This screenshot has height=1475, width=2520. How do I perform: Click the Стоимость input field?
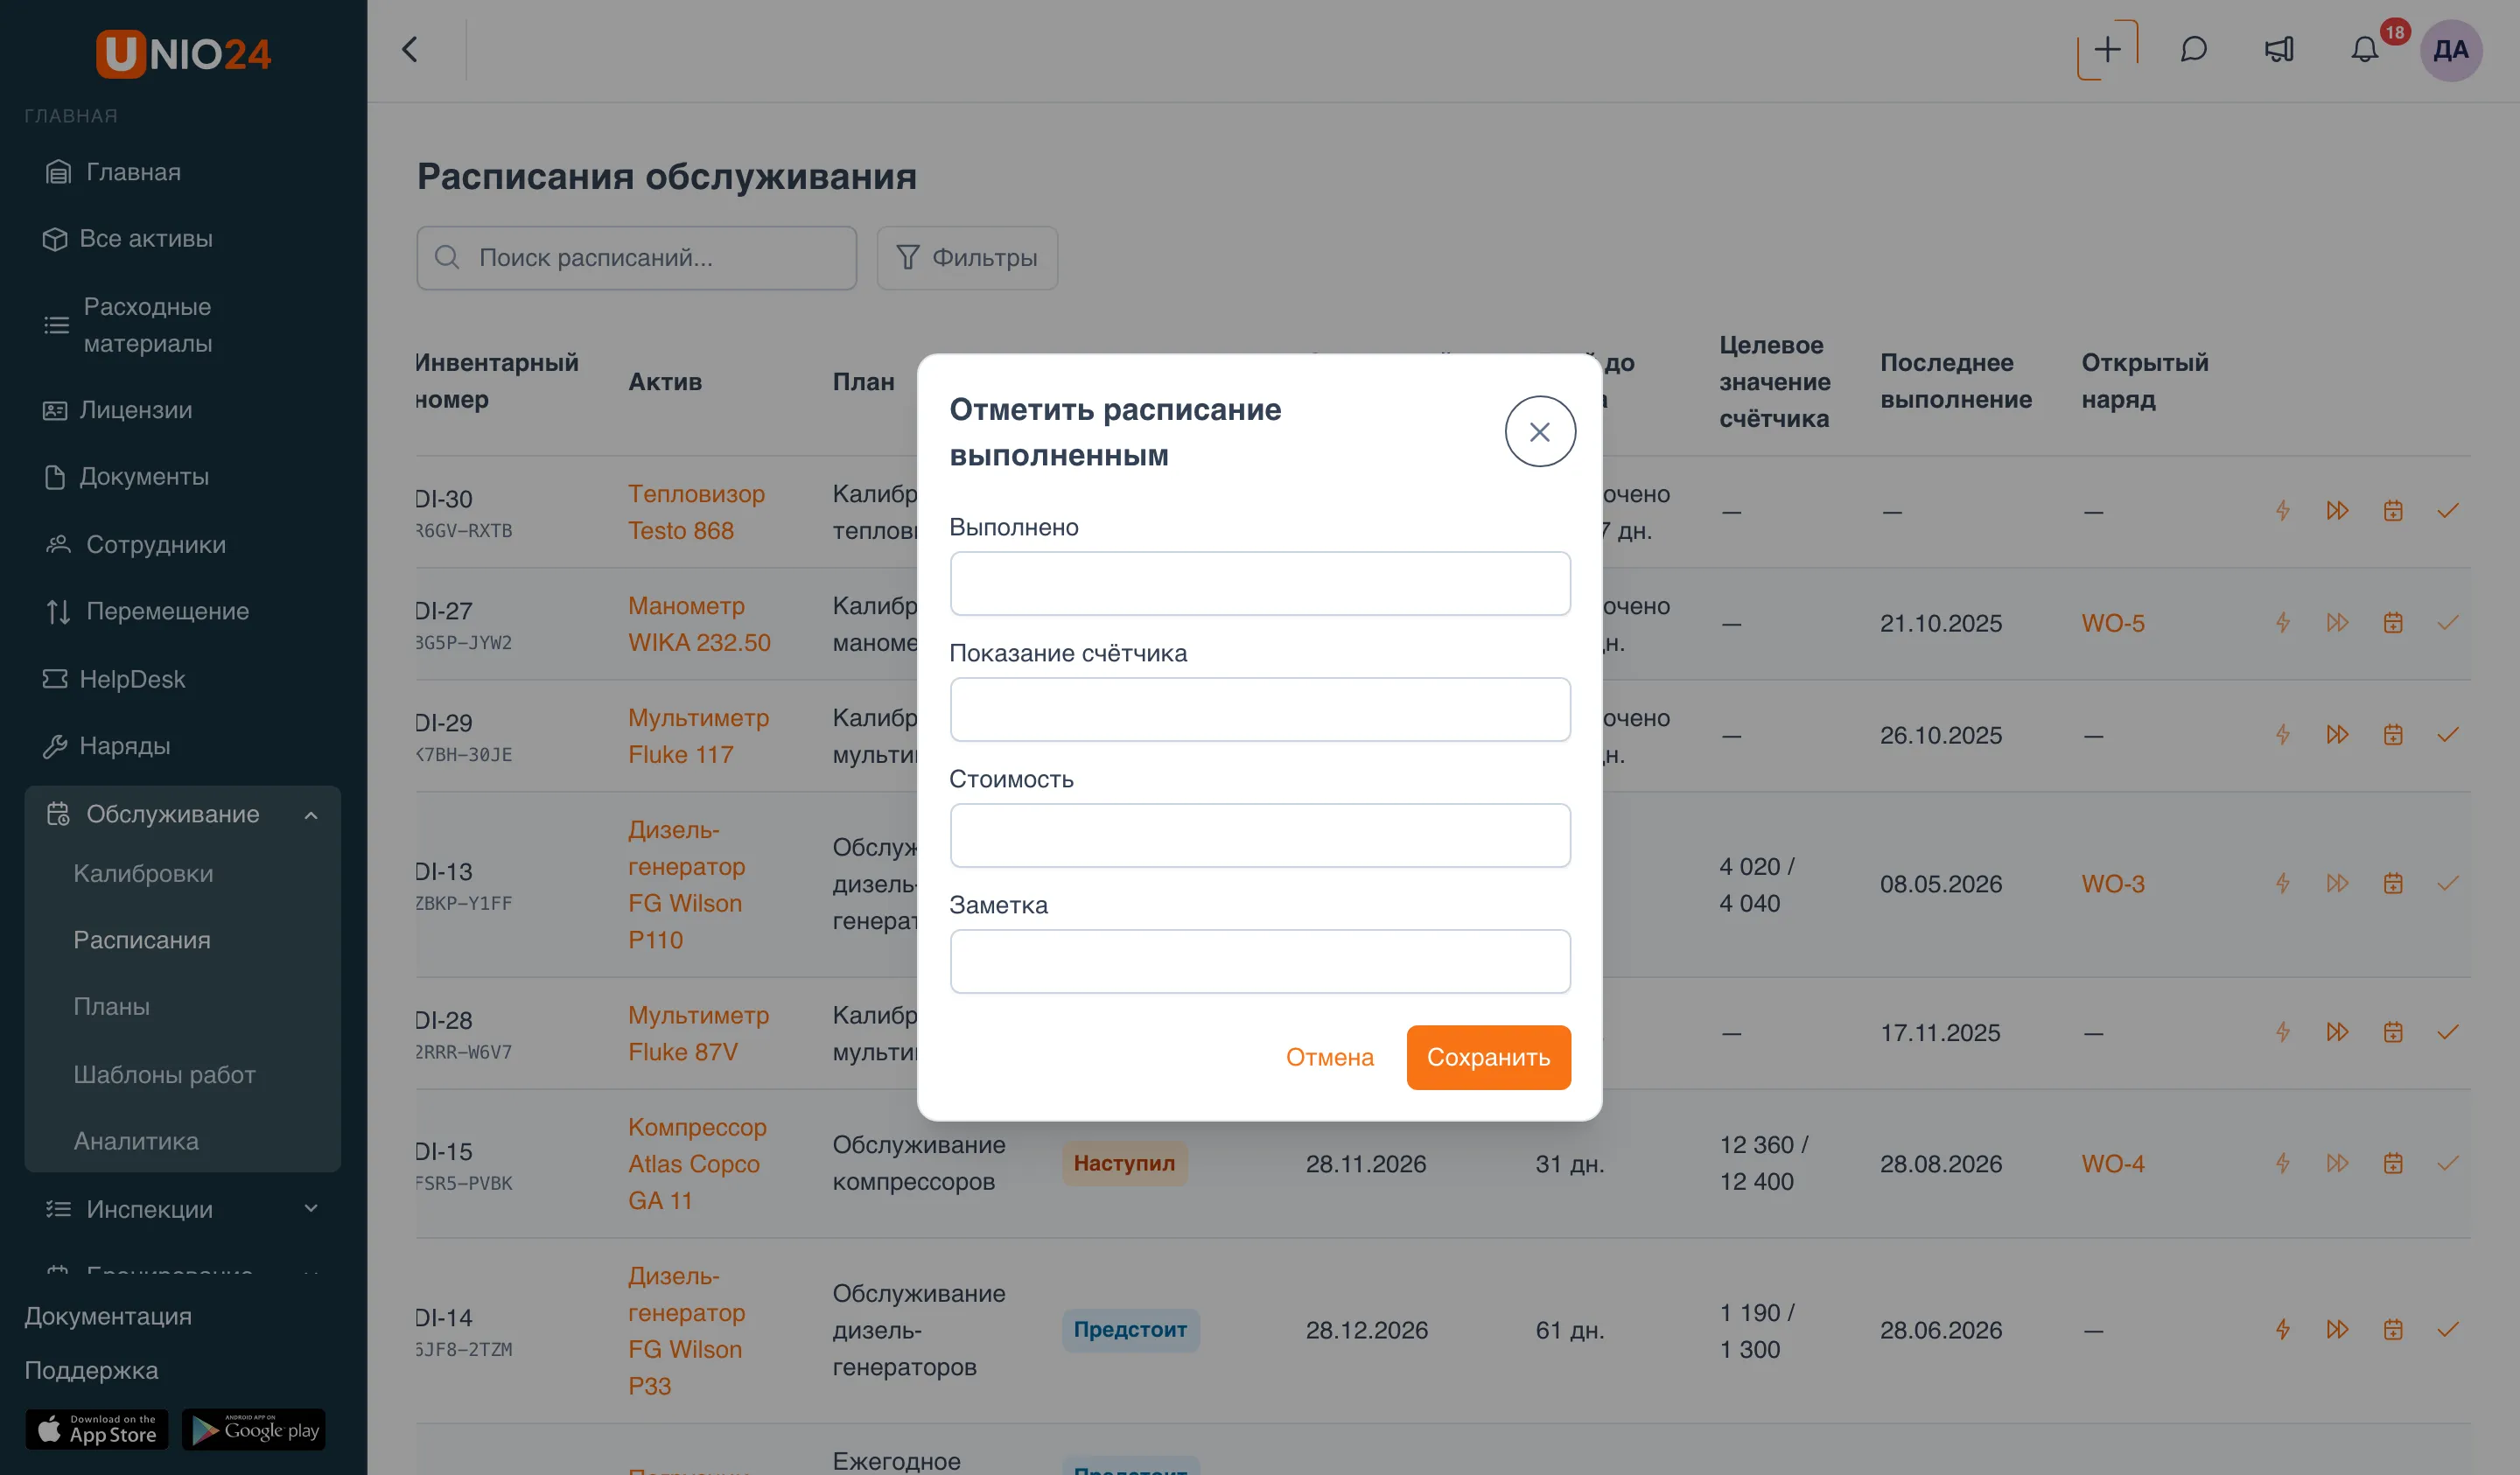[x=1260, y=835]
